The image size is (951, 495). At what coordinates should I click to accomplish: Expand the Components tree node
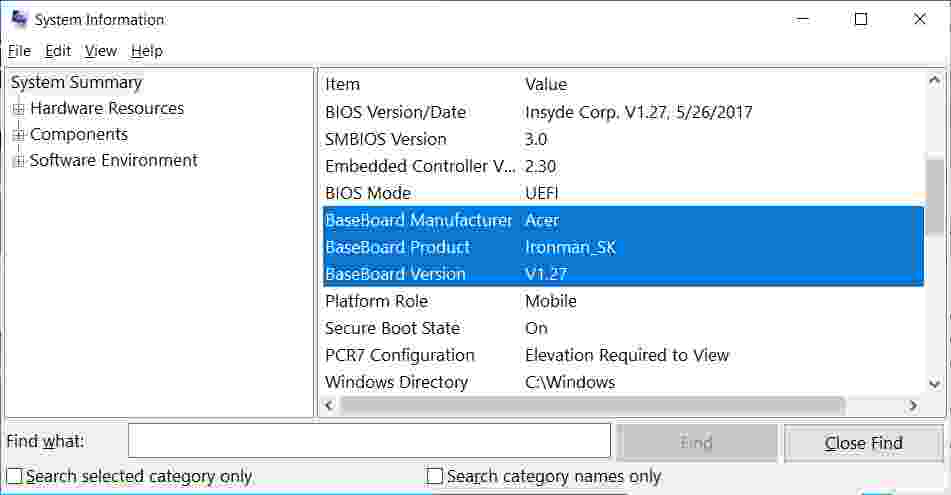click(x=18, y=135)
